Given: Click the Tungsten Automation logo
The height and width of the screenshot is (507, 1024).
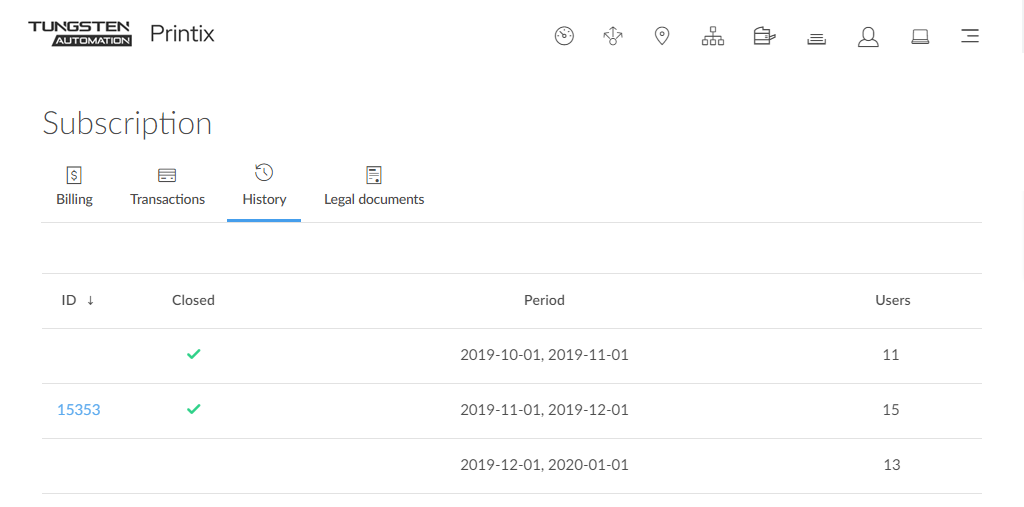Looking at the screenshot, I should (80, 34).
